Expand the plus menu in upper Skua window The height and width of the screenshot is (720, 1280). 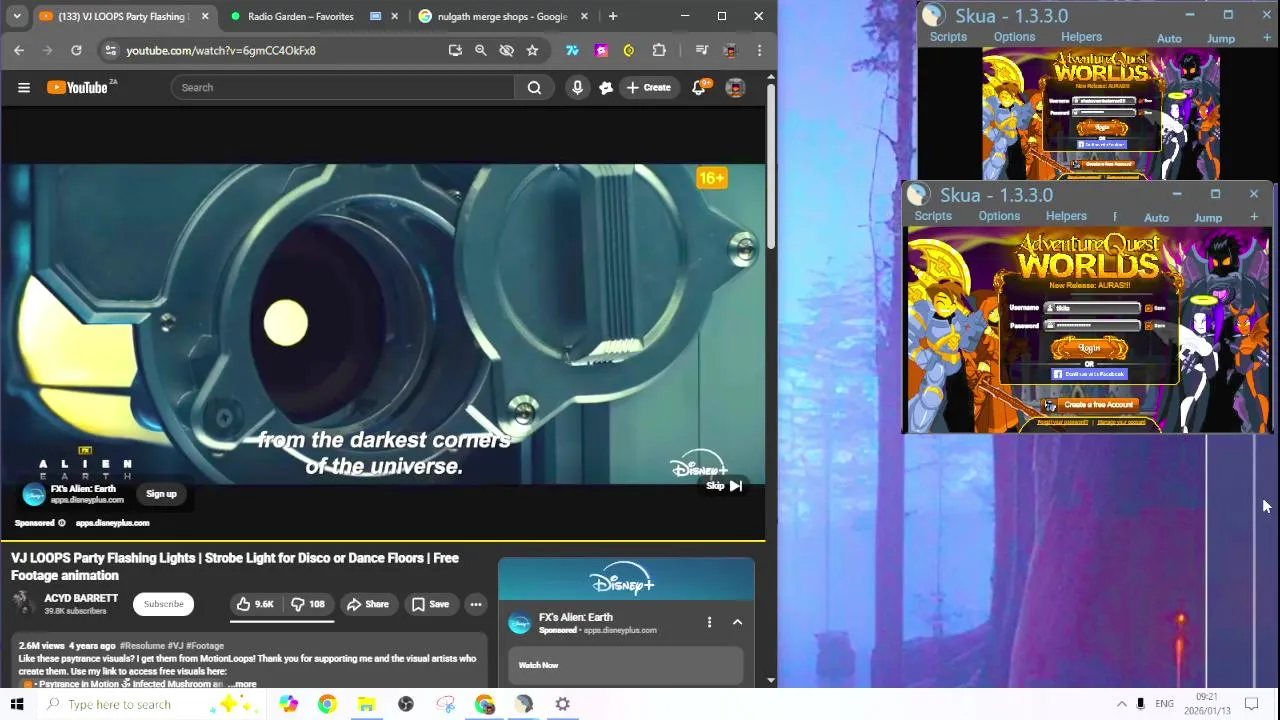(1267, 38)
